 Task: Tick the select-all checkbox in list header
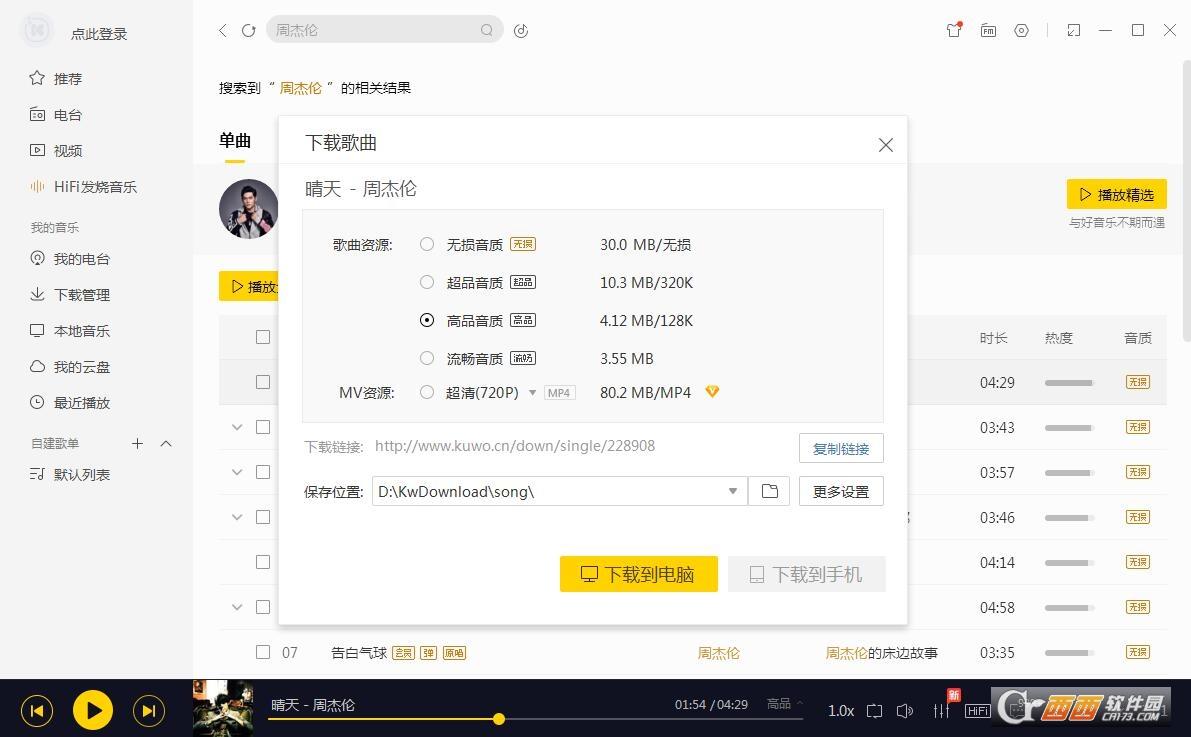[263, 337]
